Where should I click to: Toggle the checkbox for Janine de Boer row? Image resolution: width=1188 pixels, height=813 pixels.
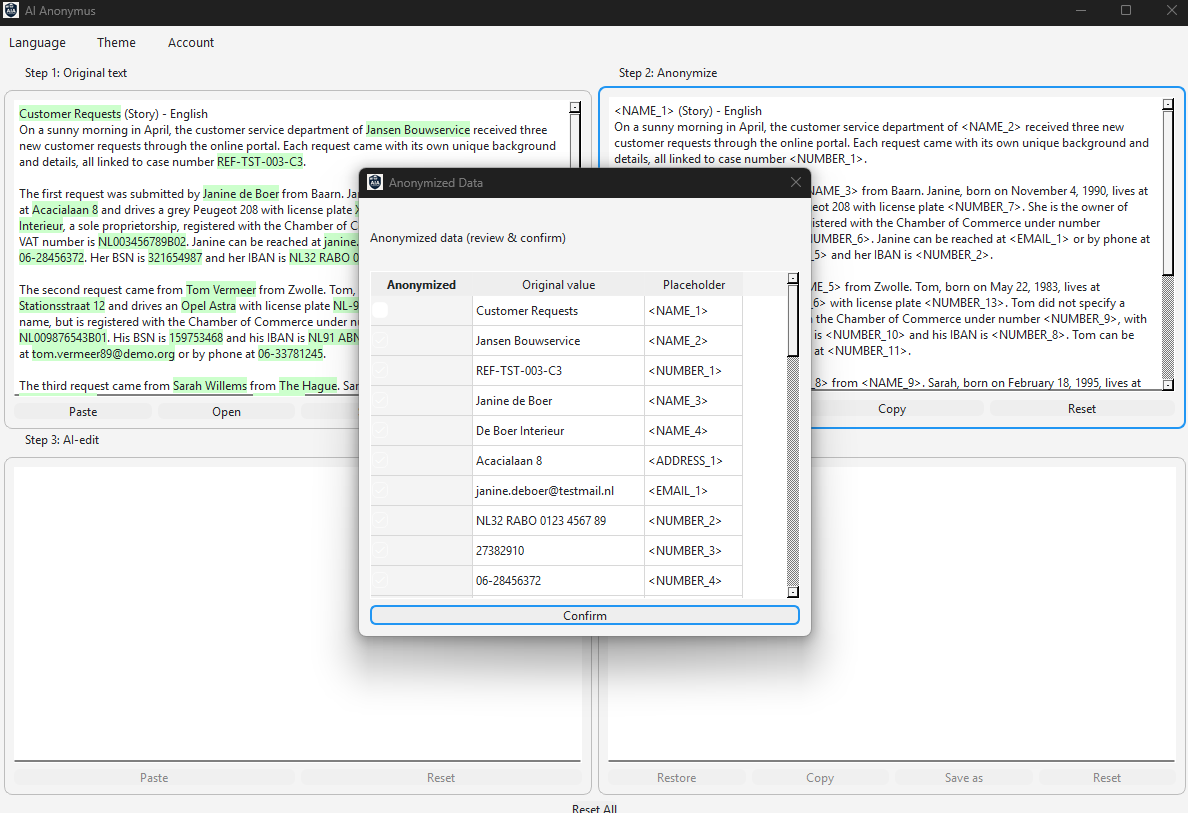pyautogui.click(x=380, y=400)
